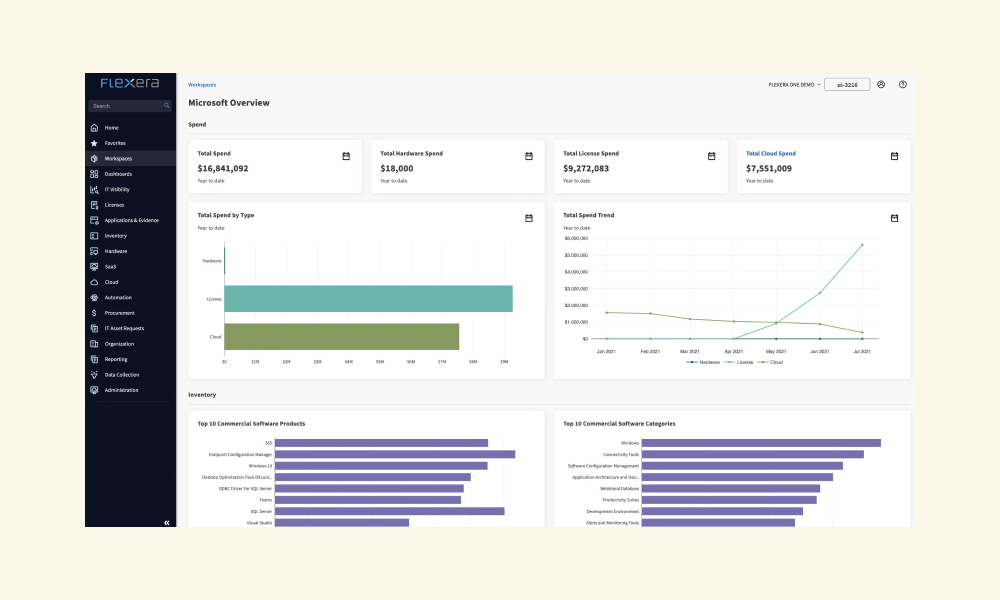This screenshot has width=1000, height=600.
Task: Follow the Workspaces breadcrumb link
Action: point(202,85)
